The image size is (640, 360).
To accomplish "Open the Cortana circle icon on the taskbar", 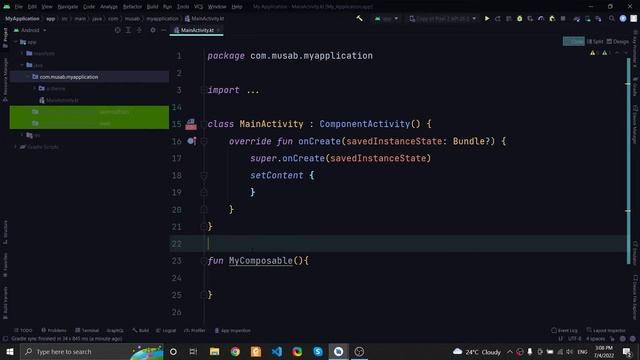I will click(173, 351).
